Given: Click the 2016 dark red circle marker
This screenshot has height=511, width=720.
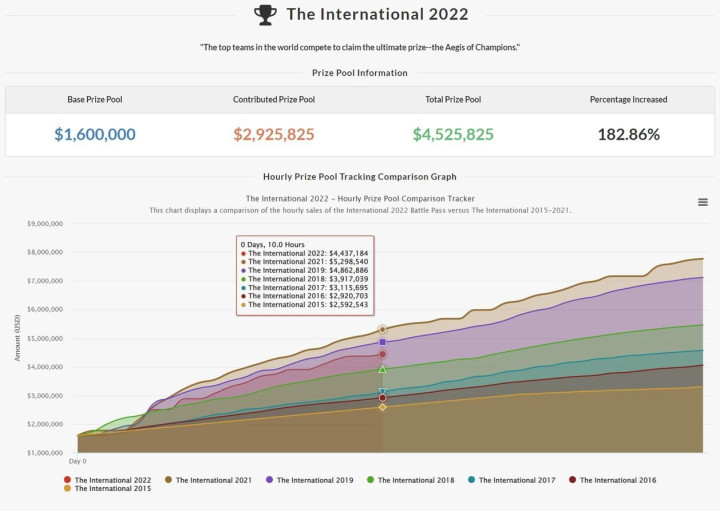Looking at the screenshot, I should (382, 398).
